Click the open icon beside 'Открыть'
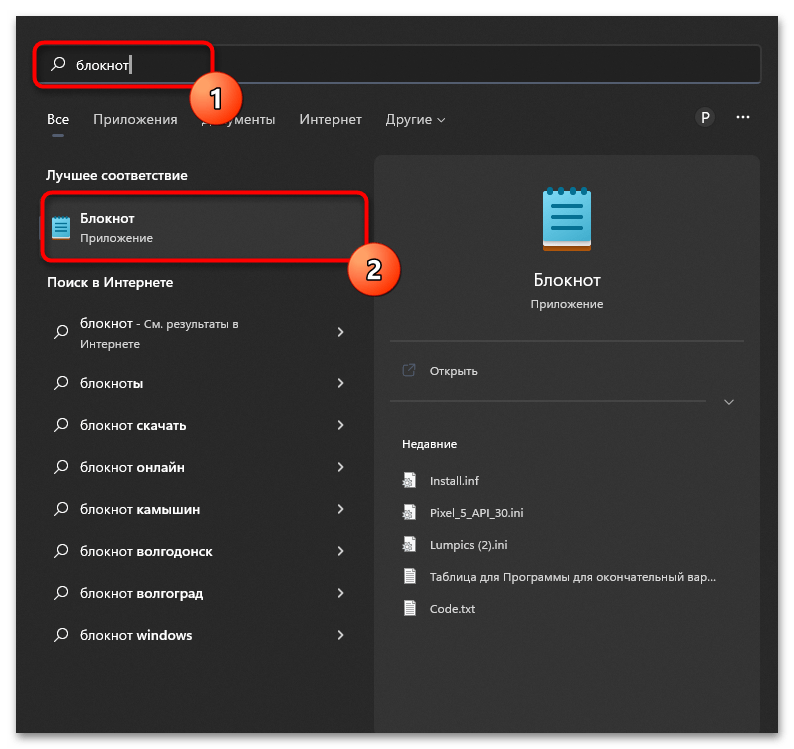The width and height of the screenshot is (794, 749). (409, 371)
